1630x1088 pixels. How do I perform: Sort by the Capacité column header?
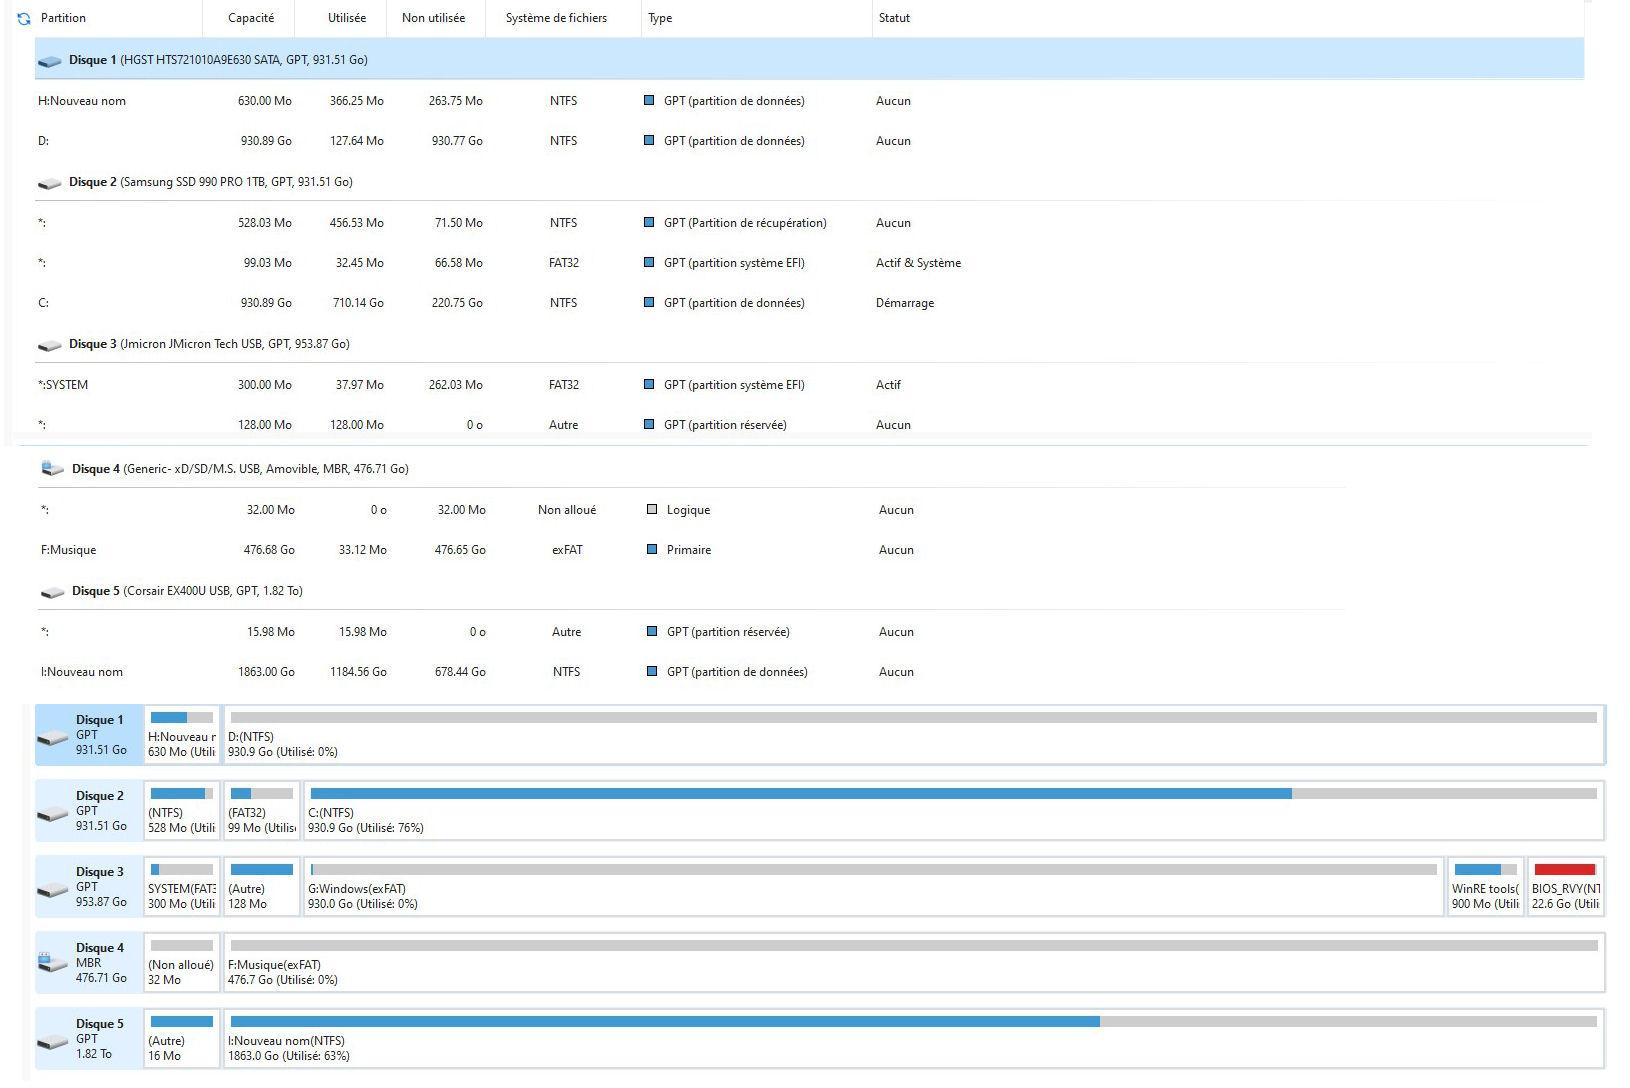pos(251,18)
